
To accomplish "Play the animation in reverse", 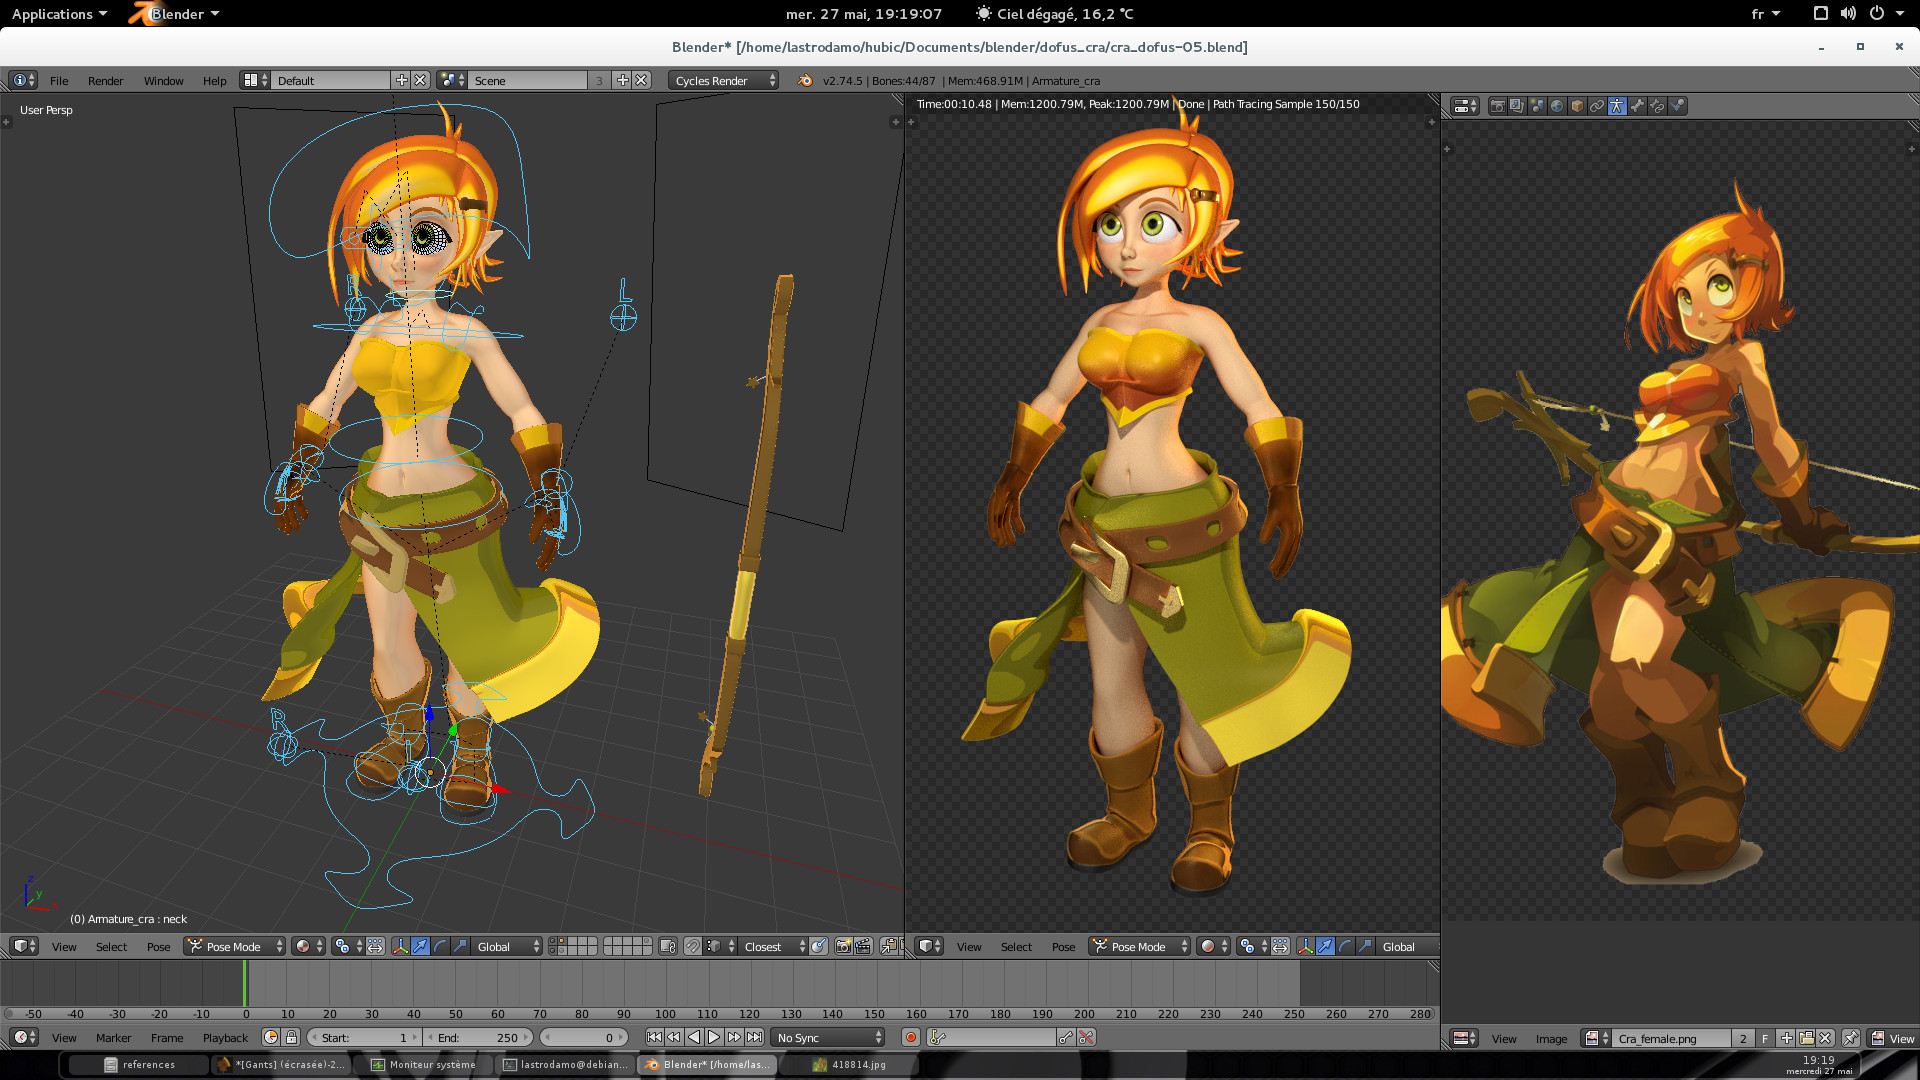I will tap(694, 1037).
